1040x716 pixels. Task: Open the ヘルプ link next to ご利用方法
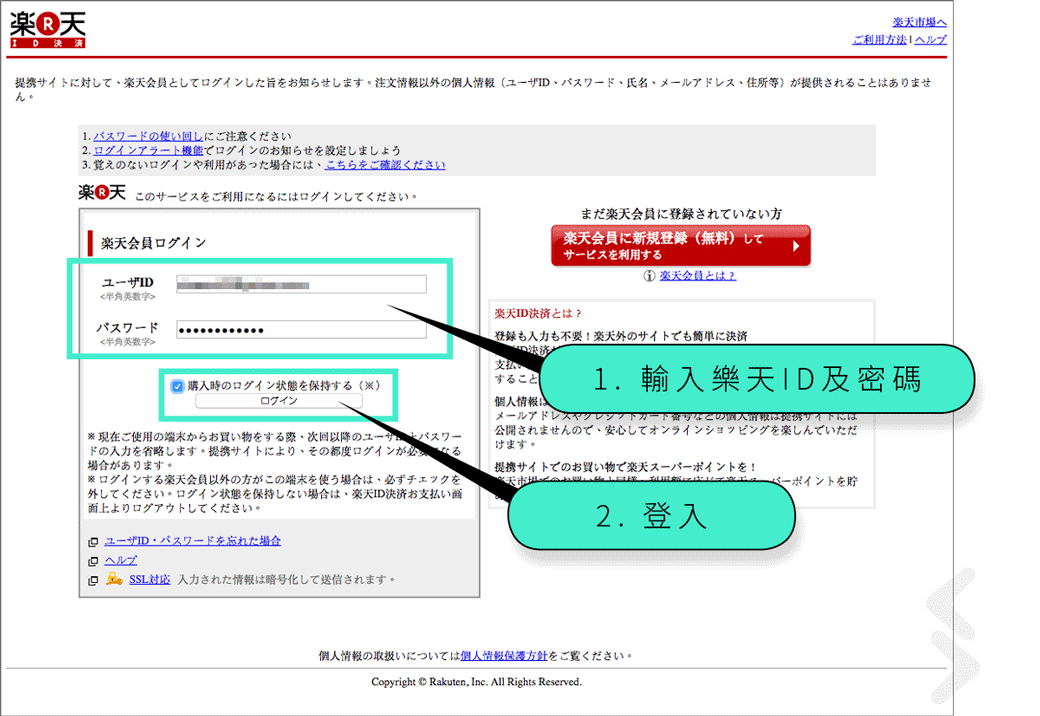pos(931,40)
